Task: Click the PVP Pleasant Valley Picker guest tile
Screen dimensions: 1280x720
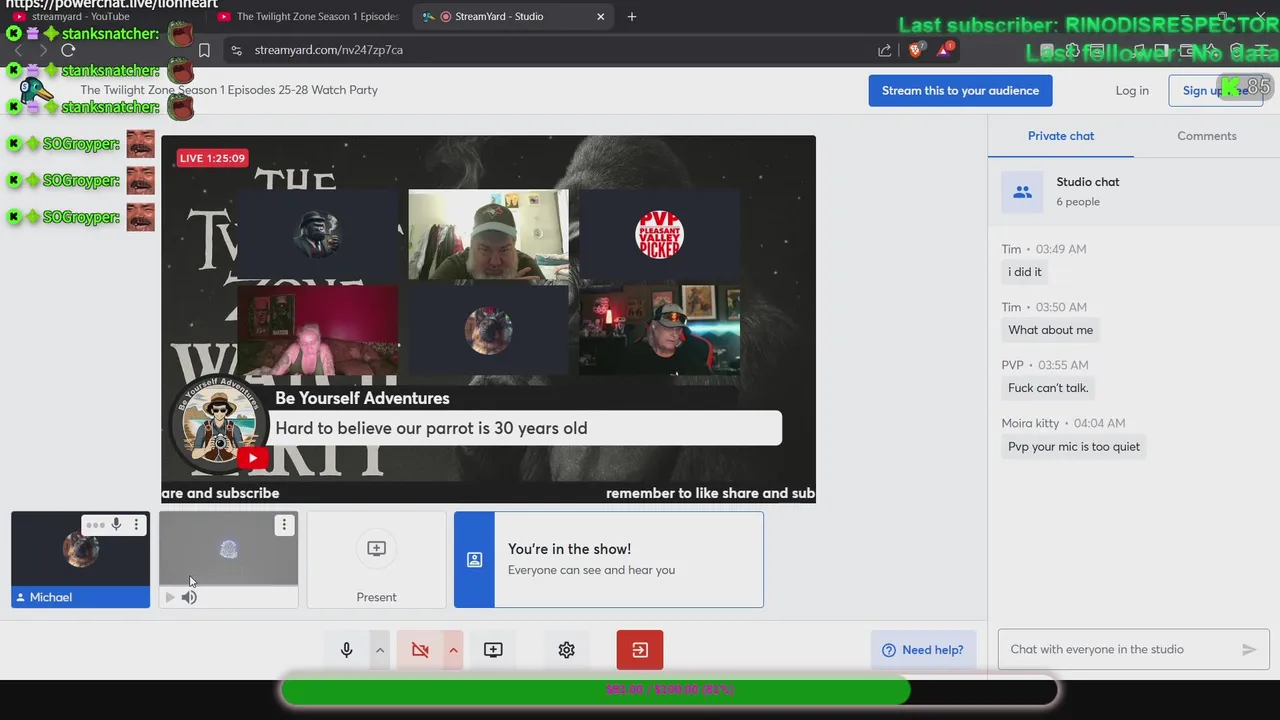Action: coord(660,234)
